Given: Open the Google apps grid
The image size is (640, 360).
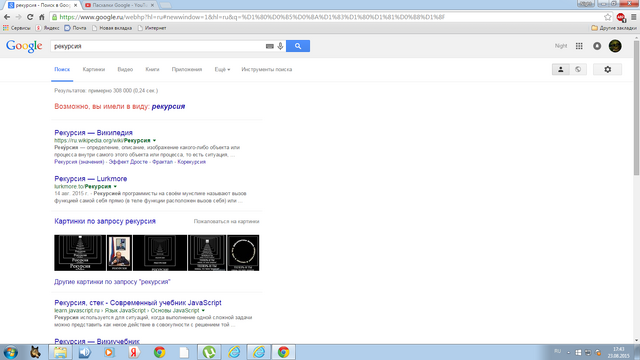Looking at the screenshot, I should (579, 46).
